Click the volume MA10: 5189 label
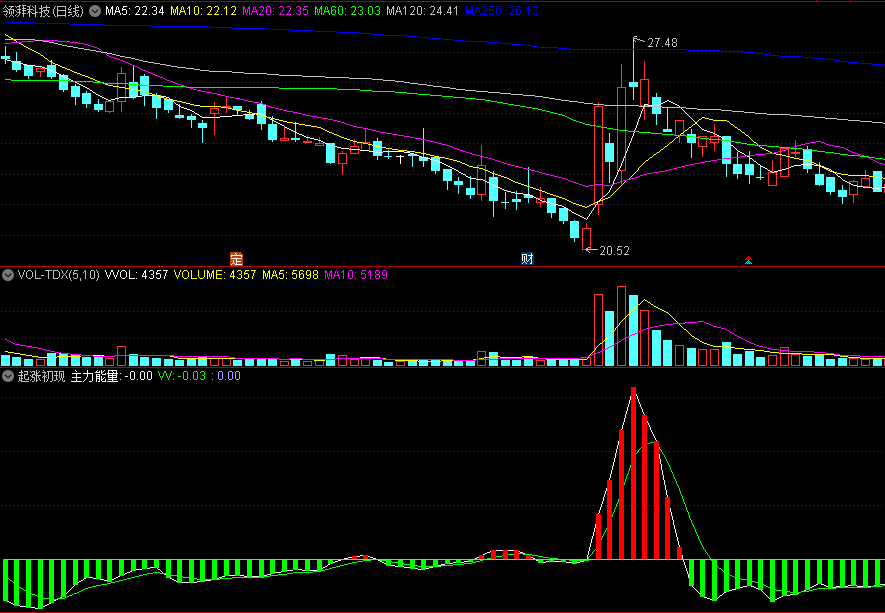The image size is (885, 613). (x=356, y=275)
